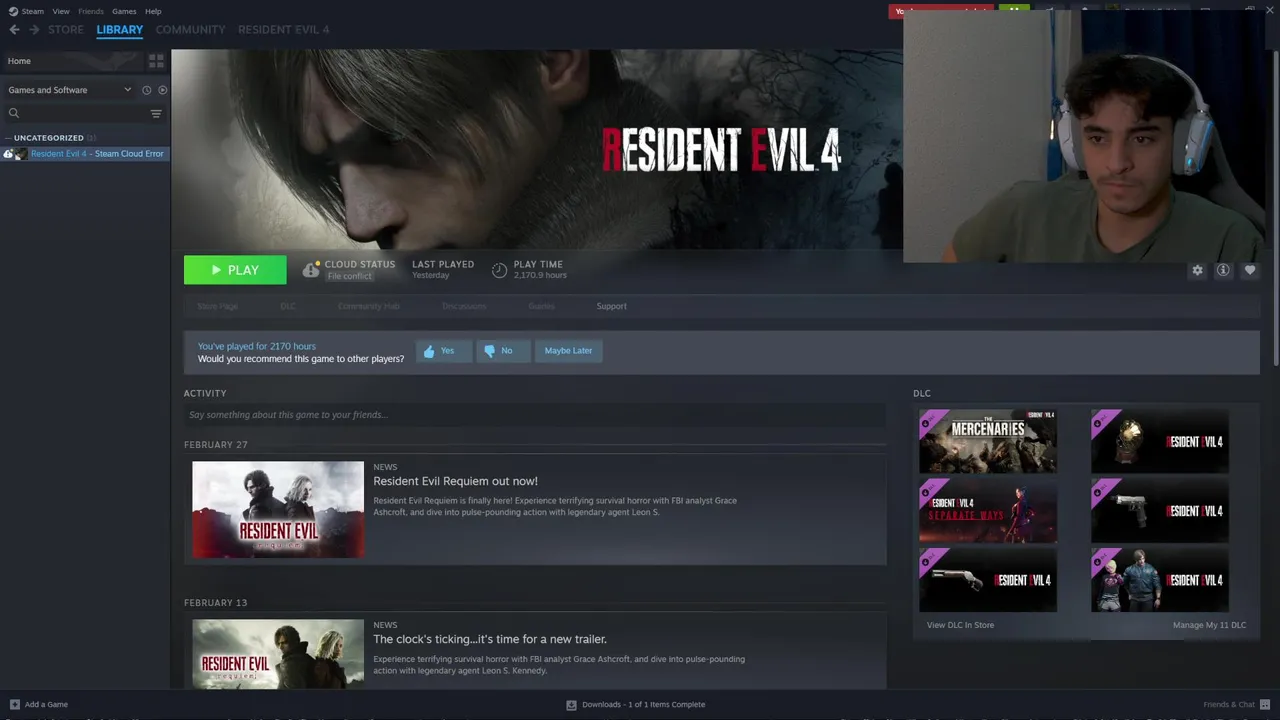The width and height of the screenshot is (1280, 720).
Task: Open the handgun weapon DLC thumbnail
Action: click(x=1160, y=511)
